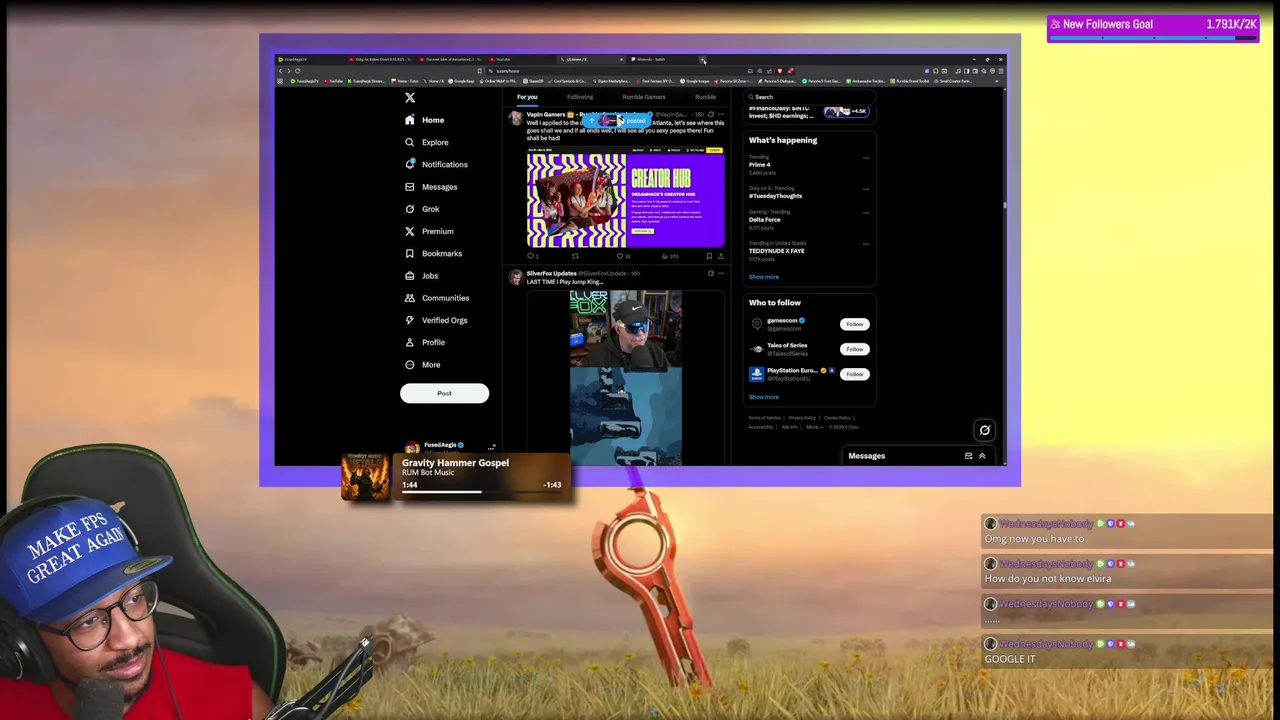
Task: Click the browser reload button
Action: point(297,71)
